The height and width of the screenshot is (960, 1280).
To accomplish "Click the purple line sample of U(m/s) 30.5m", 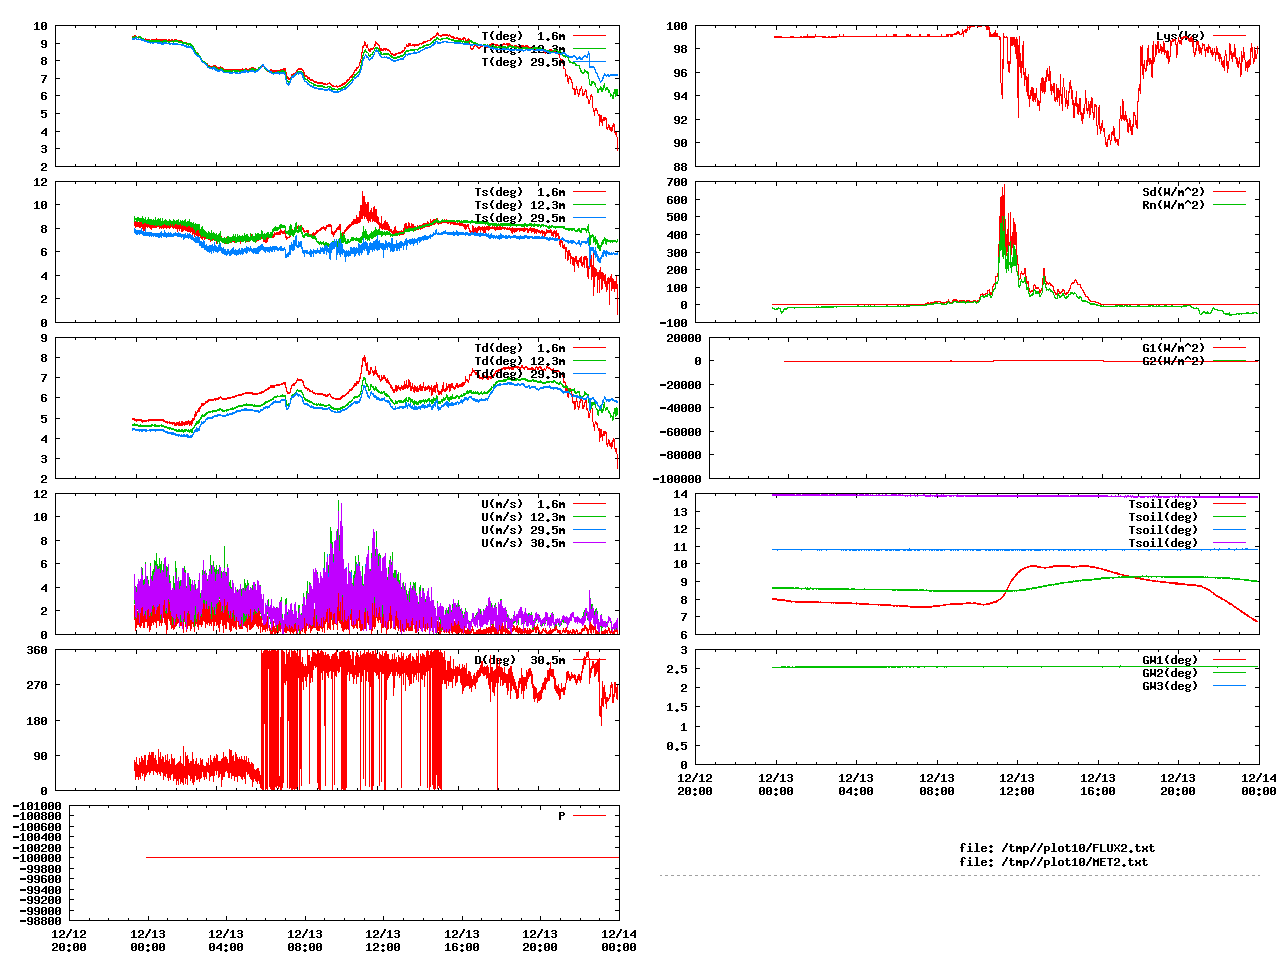I will [590, 543].
